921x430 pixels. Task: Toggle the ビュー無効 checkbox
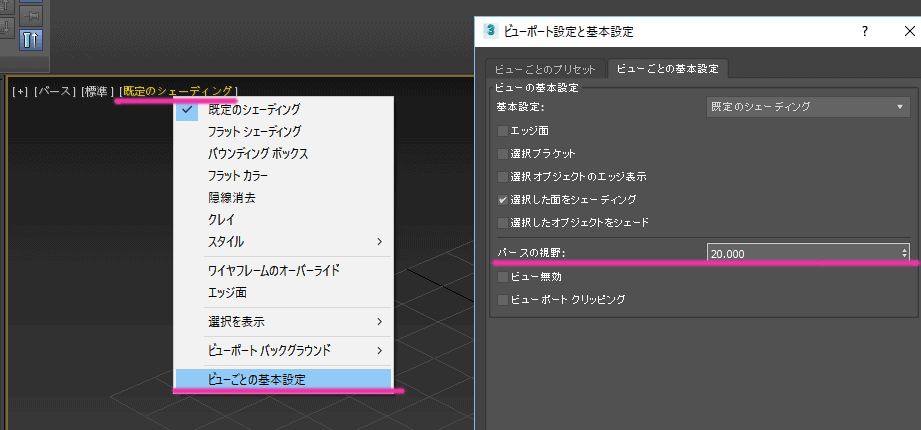[502, 276]
